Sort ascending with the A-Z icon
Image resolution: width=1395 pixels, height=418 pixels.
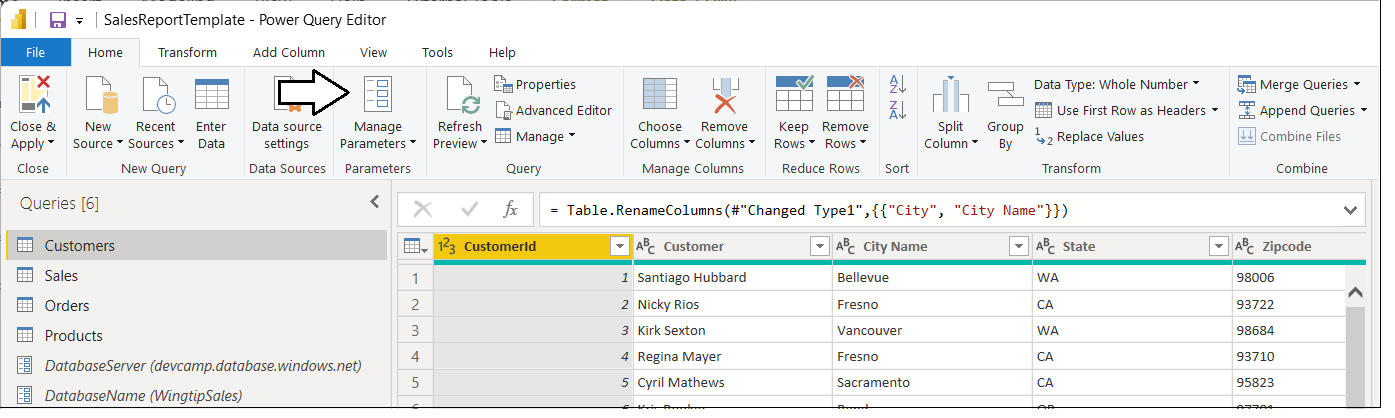[897, 85]
